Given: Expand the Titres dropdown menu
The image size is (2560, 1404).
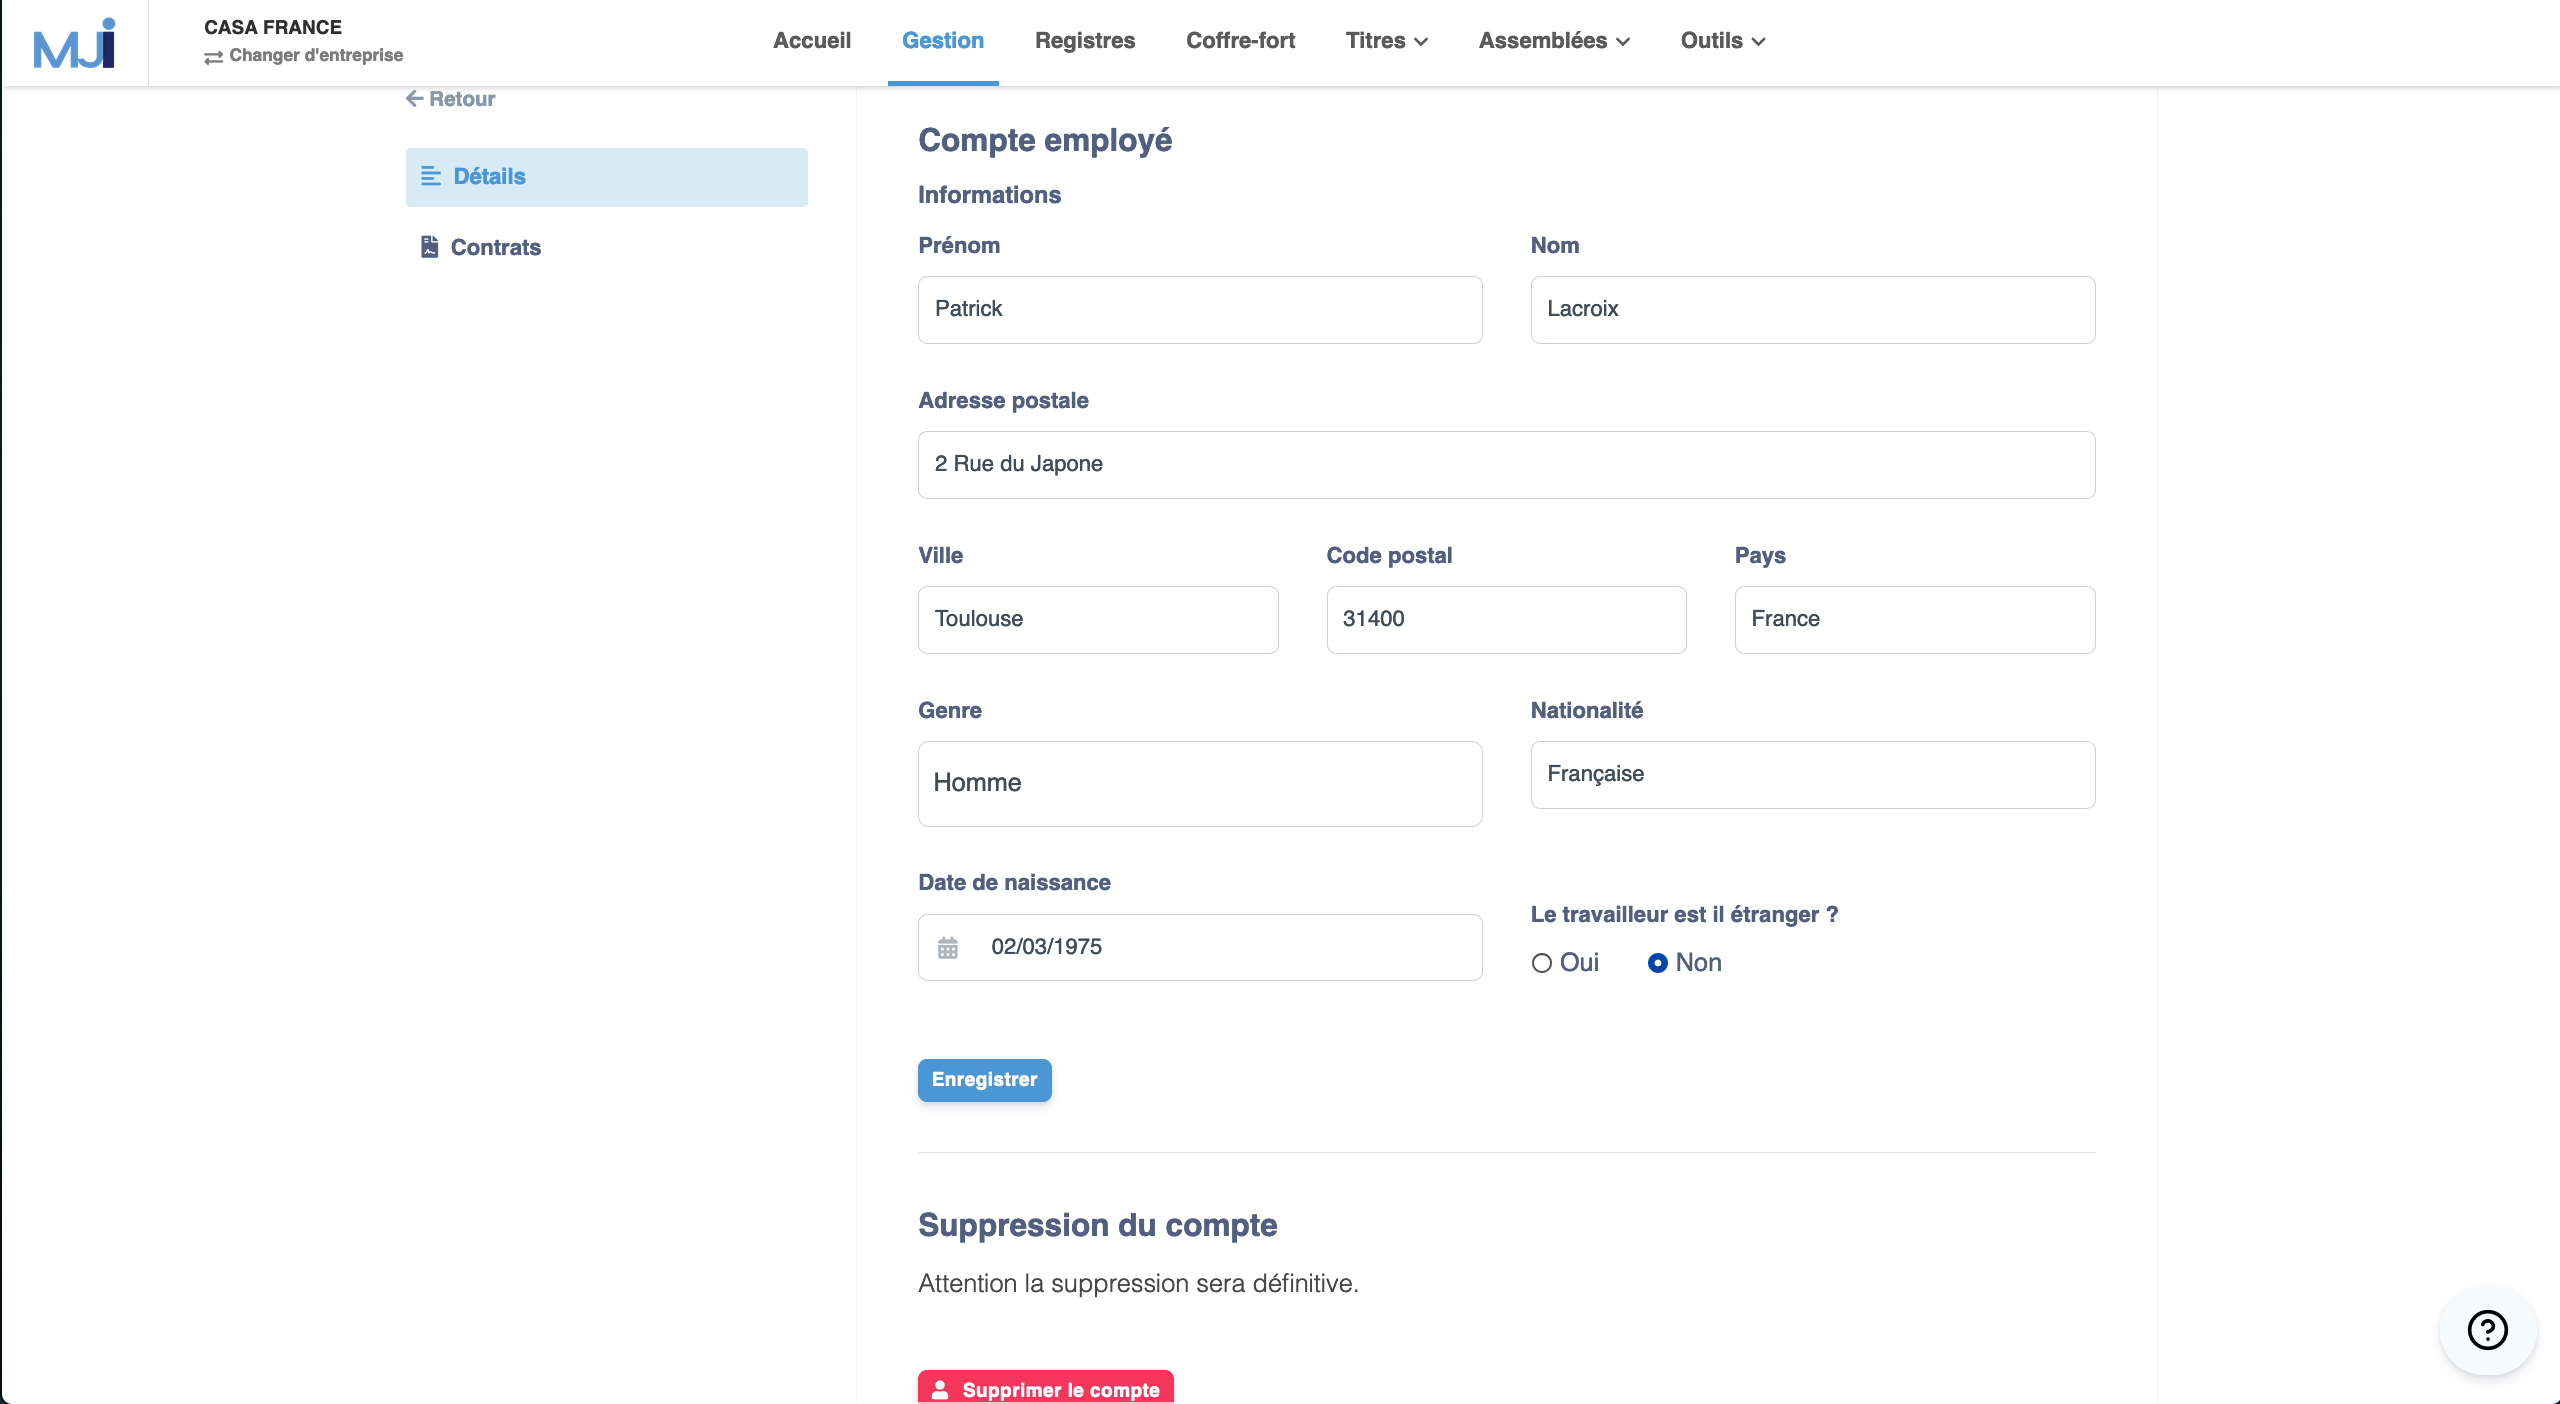Looking at the screenshot, I should tap(1387, 41).
